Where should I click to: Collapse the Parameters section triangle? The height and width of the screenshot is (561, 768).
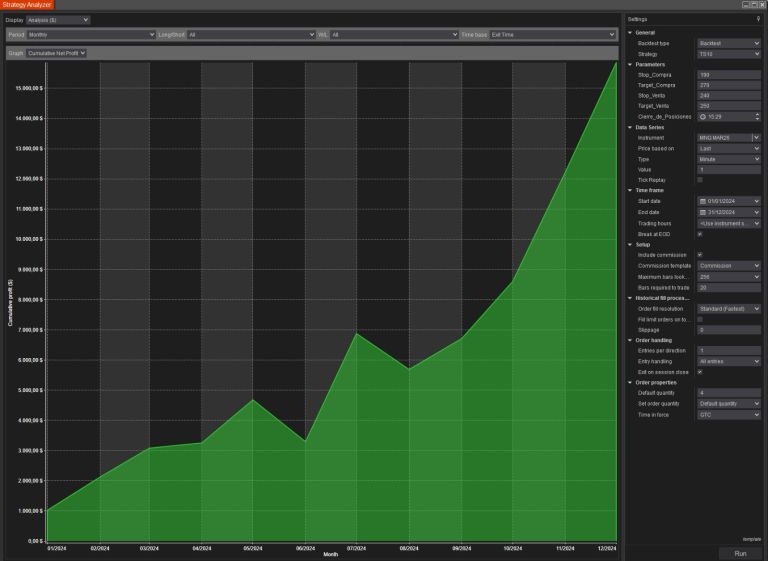point(630,64)
